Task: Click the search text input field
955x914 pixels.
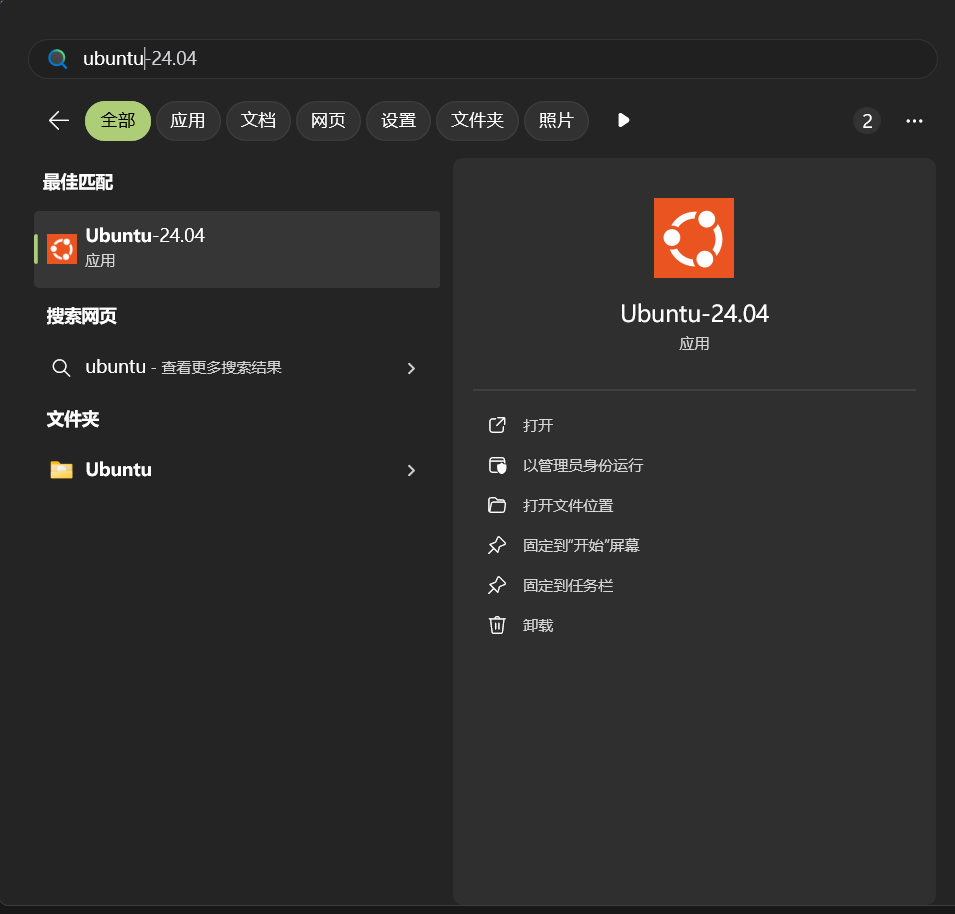Action: pos(500,59)
